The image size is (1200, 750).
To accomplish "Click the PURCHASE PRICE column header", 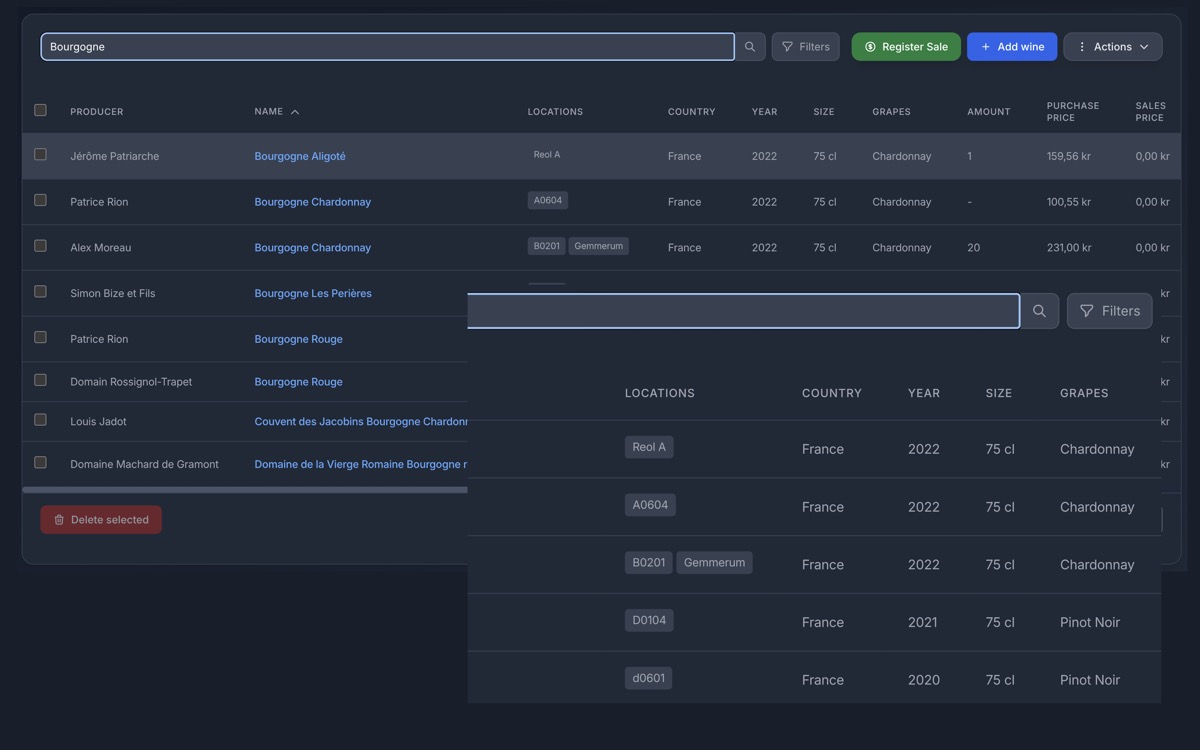I will 1073,112.
